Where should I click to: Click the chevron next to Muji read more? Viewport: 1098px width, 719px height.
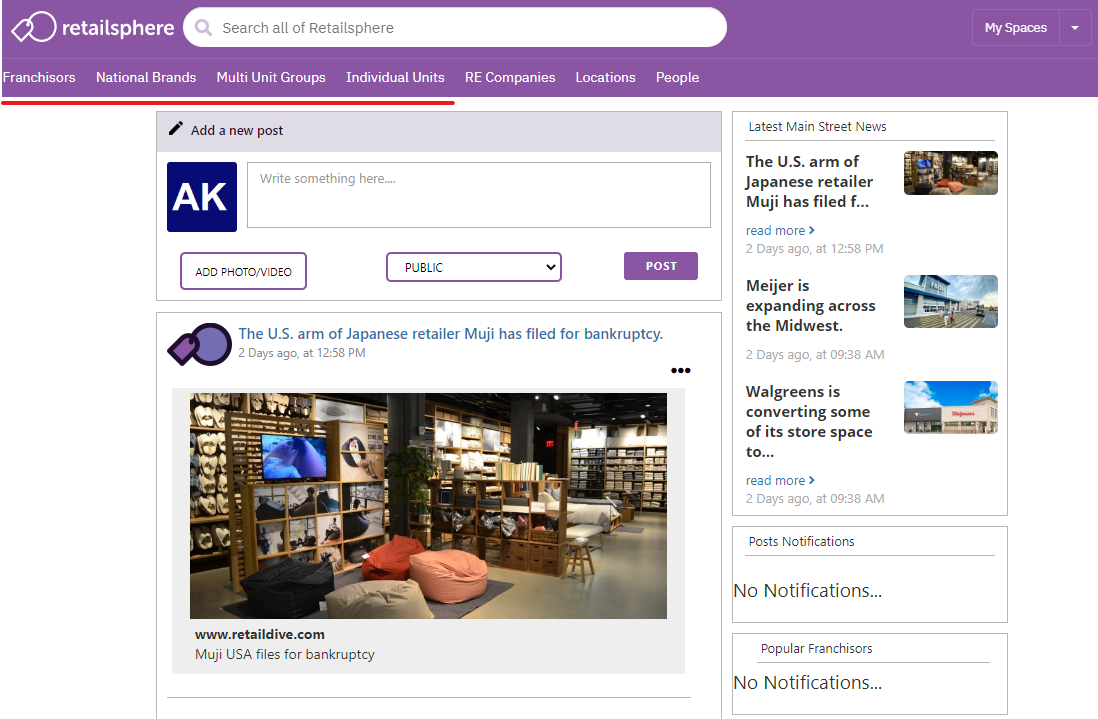pos(812,230)
